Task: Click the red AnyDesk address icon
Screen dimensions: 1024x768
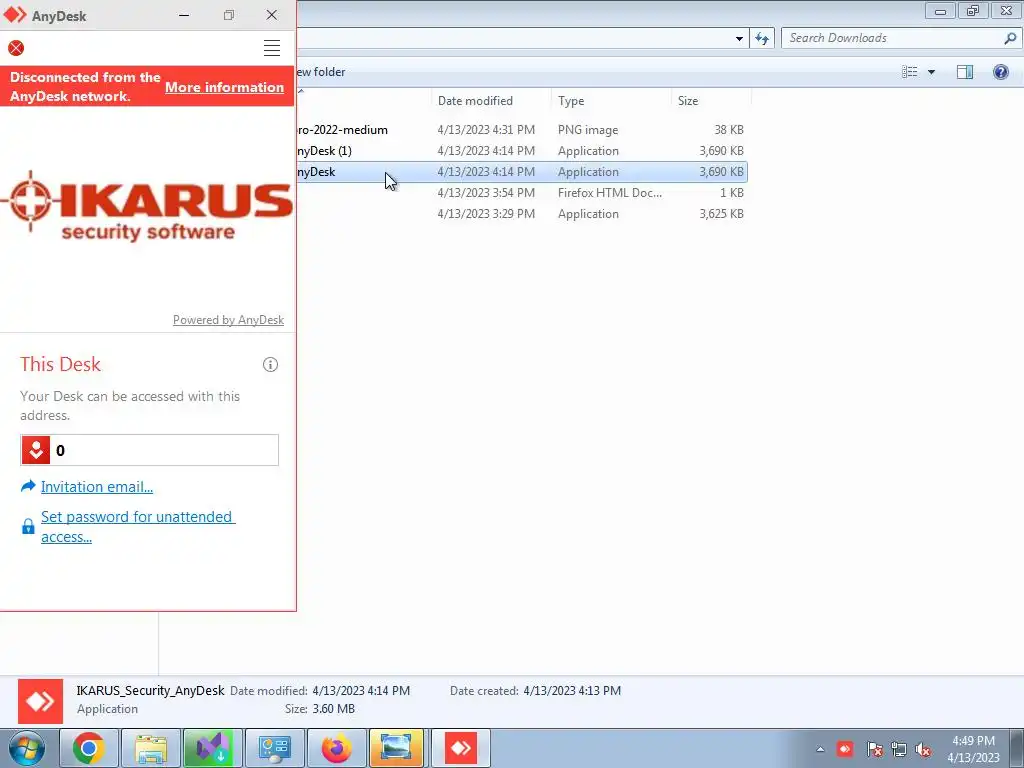Action: coord(36,450)
